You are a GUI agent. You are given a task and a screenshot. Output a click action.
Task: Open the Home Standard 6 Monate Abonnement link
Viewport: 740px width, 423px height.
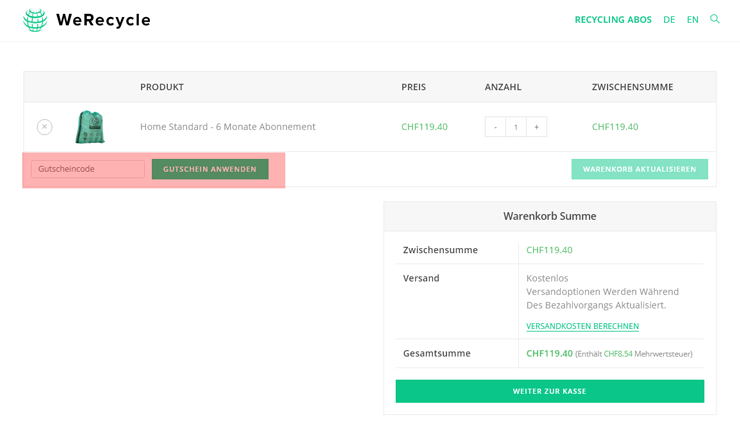coord(227,127)
